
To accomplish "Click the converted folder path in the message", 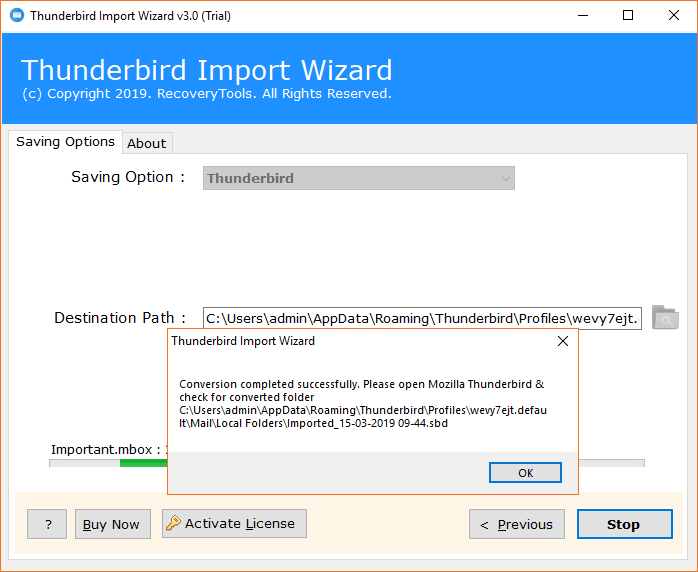I will click(x=363, y=416).
